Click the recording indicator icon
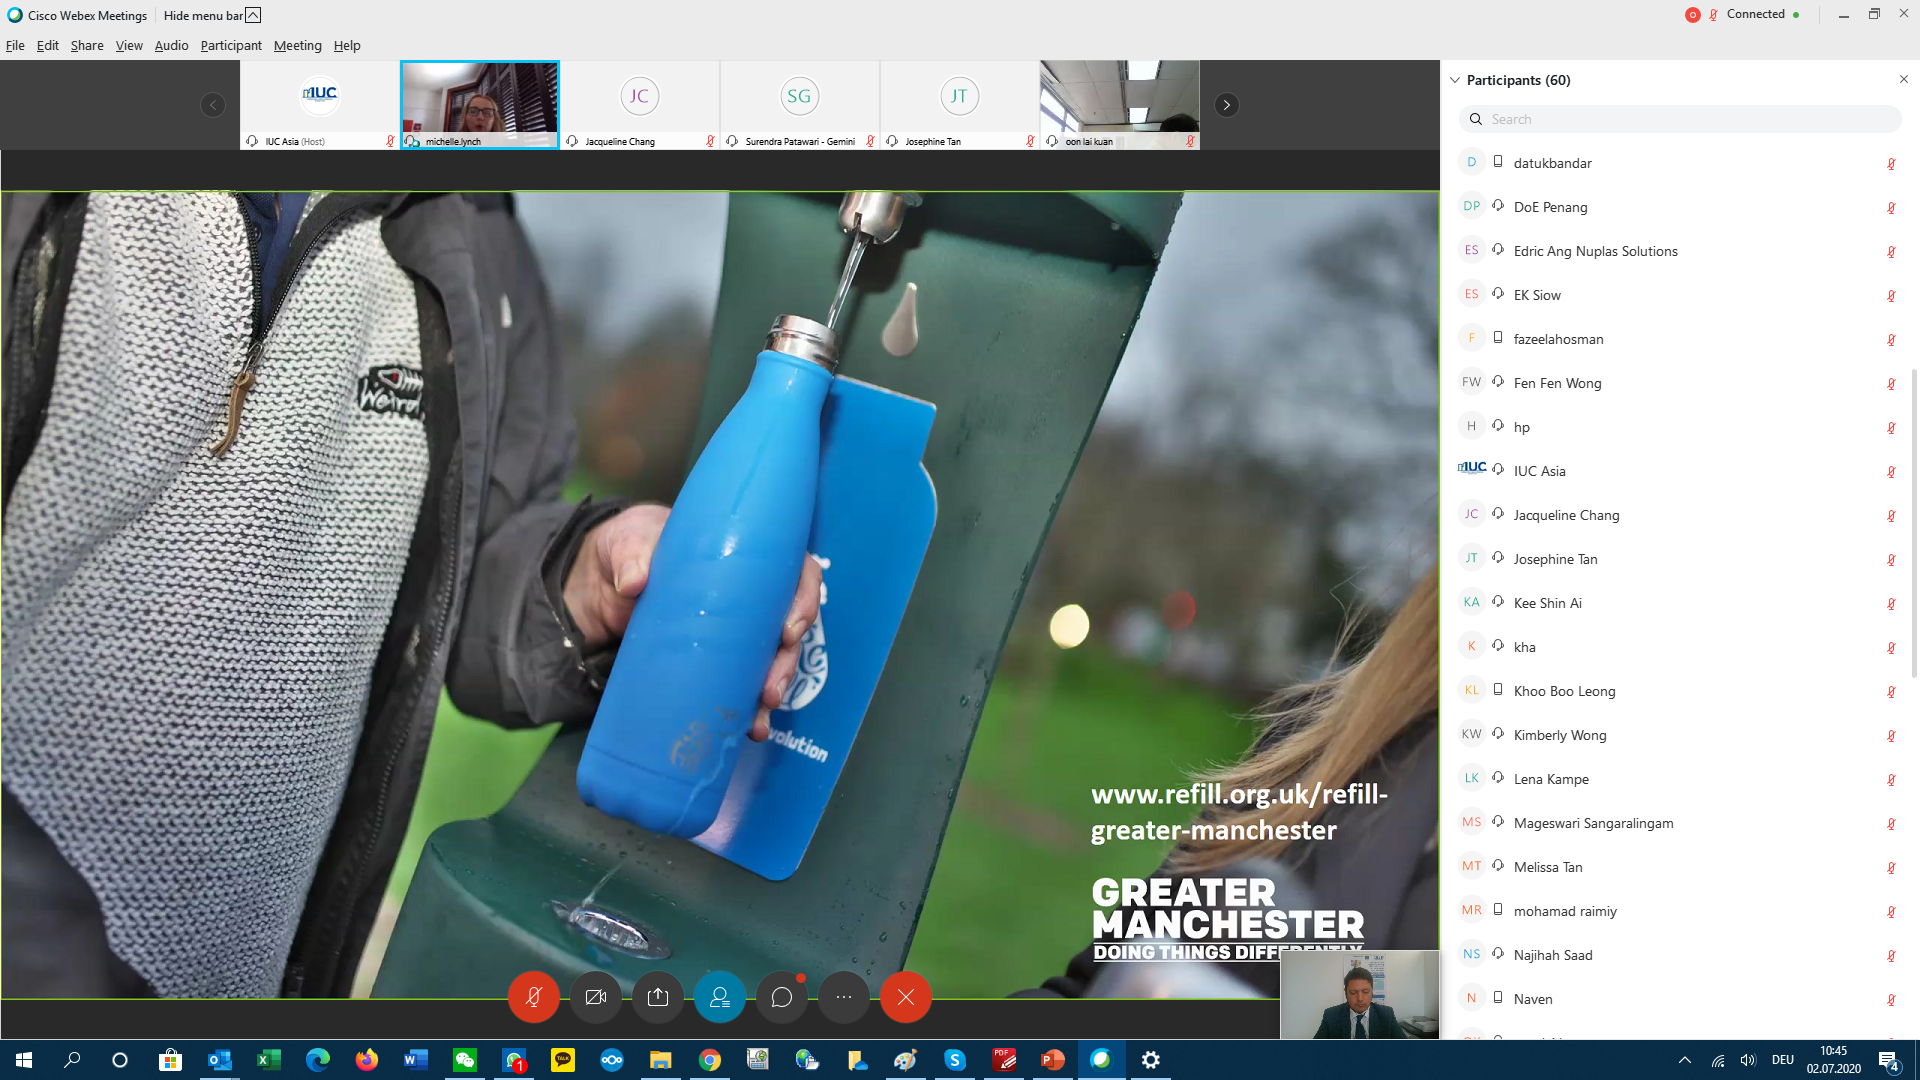Viewport: 1920px width, 1080px height. click(1692, 15)
